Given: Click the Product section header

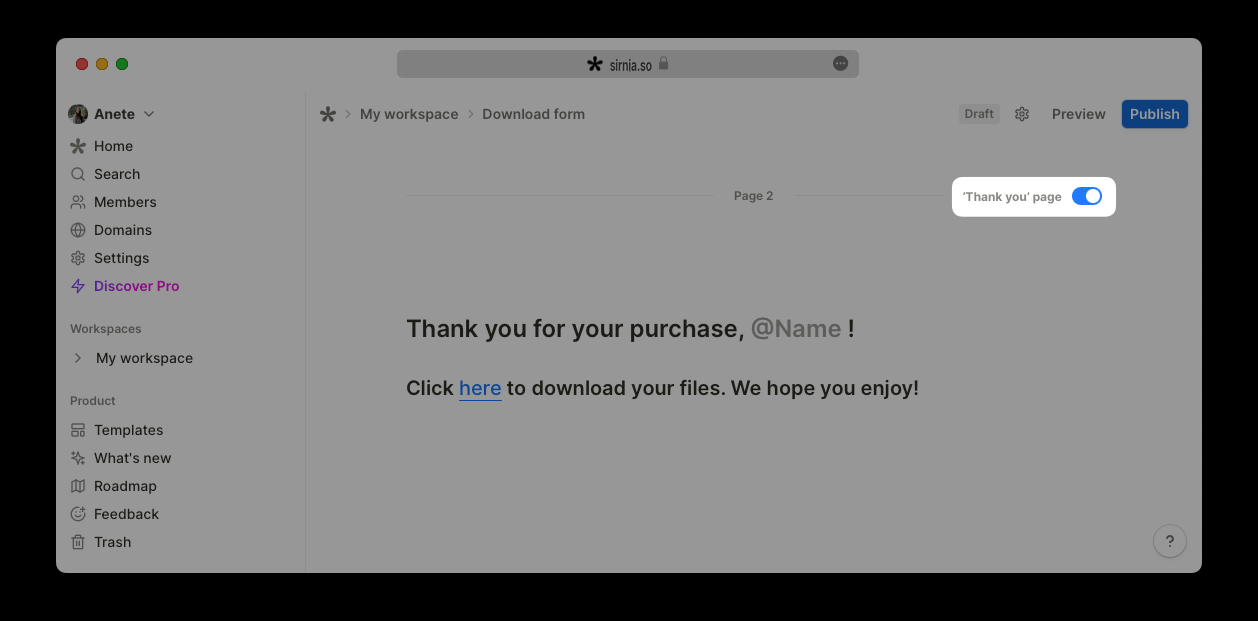Looking at the screenshot, I should (93, 401).
